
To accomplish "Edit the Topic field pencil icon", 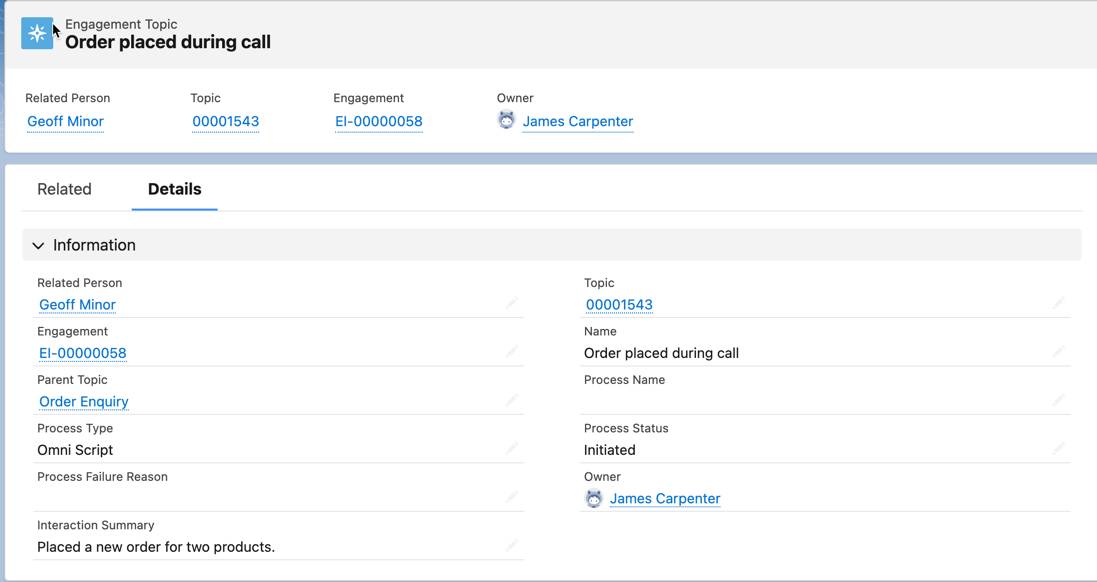I will [x=1059, y=303].
